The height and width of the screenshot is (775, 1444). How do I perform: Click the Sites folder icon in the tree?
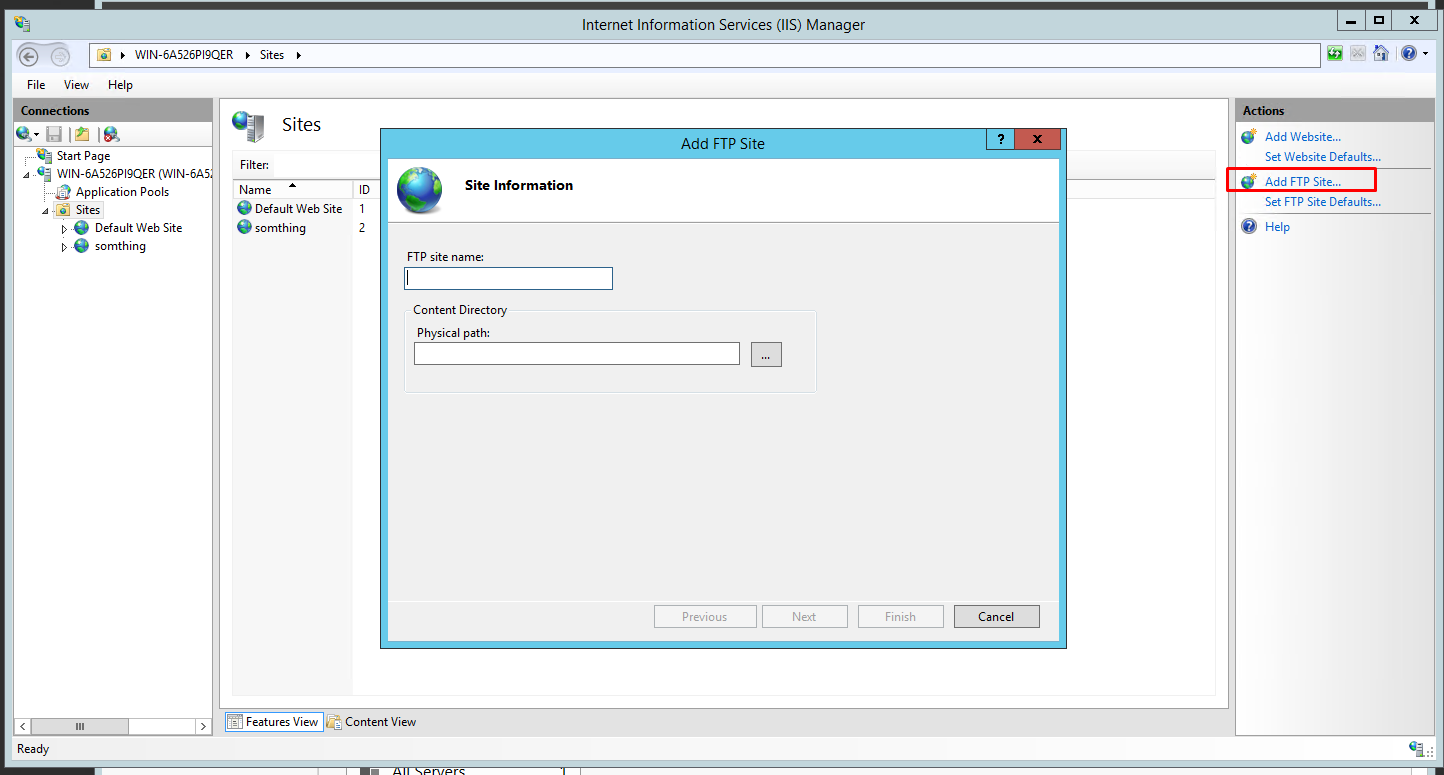64,209
